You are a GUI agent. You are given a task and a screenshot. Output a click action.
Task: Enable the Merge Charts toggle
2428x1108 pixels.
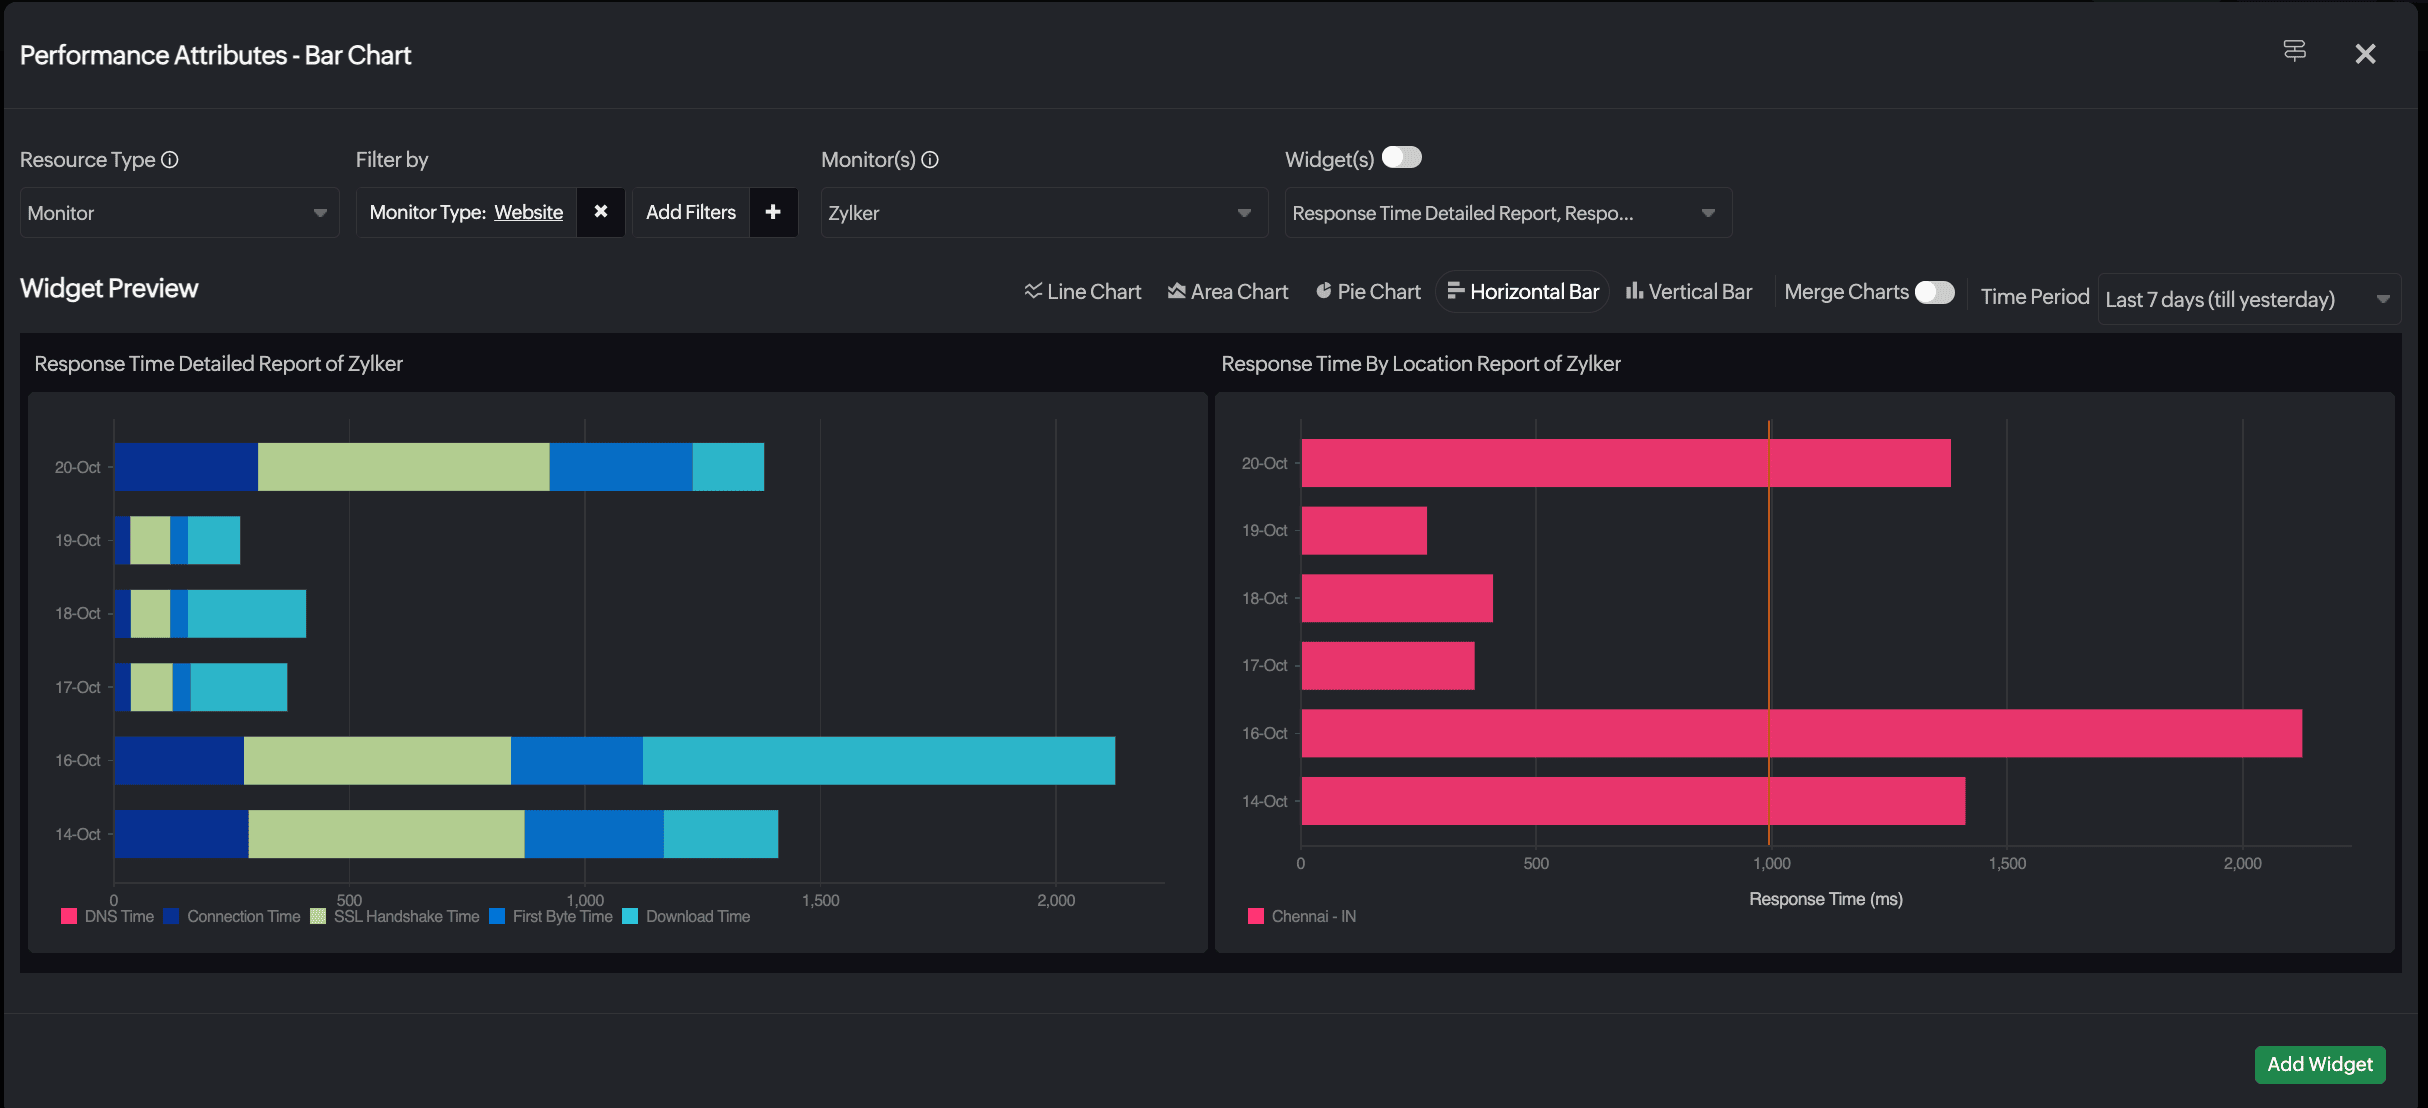click(1934, 292)
